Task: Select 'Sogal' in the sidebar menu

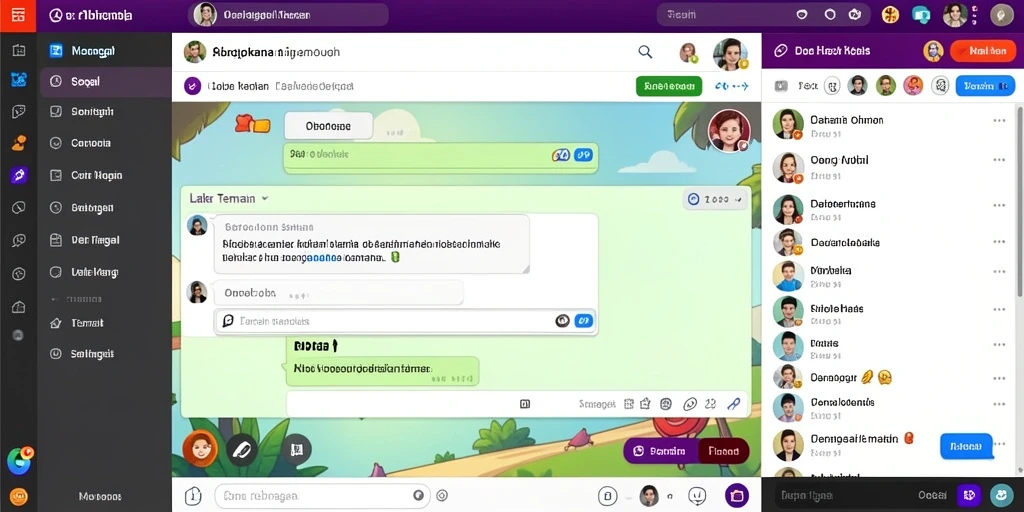Action: (104, 82)
